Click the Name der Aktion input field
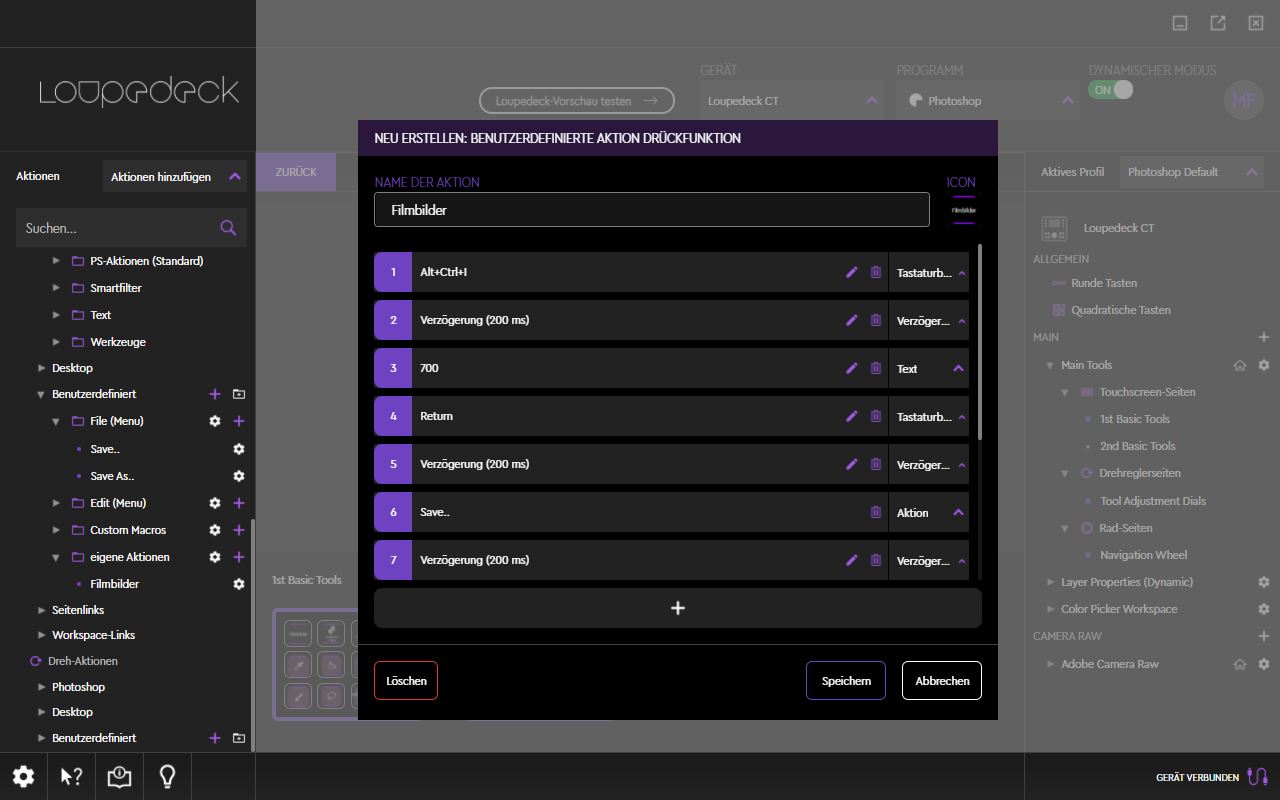This screenshot has width=1280, height=800. [x=652, y=210]
